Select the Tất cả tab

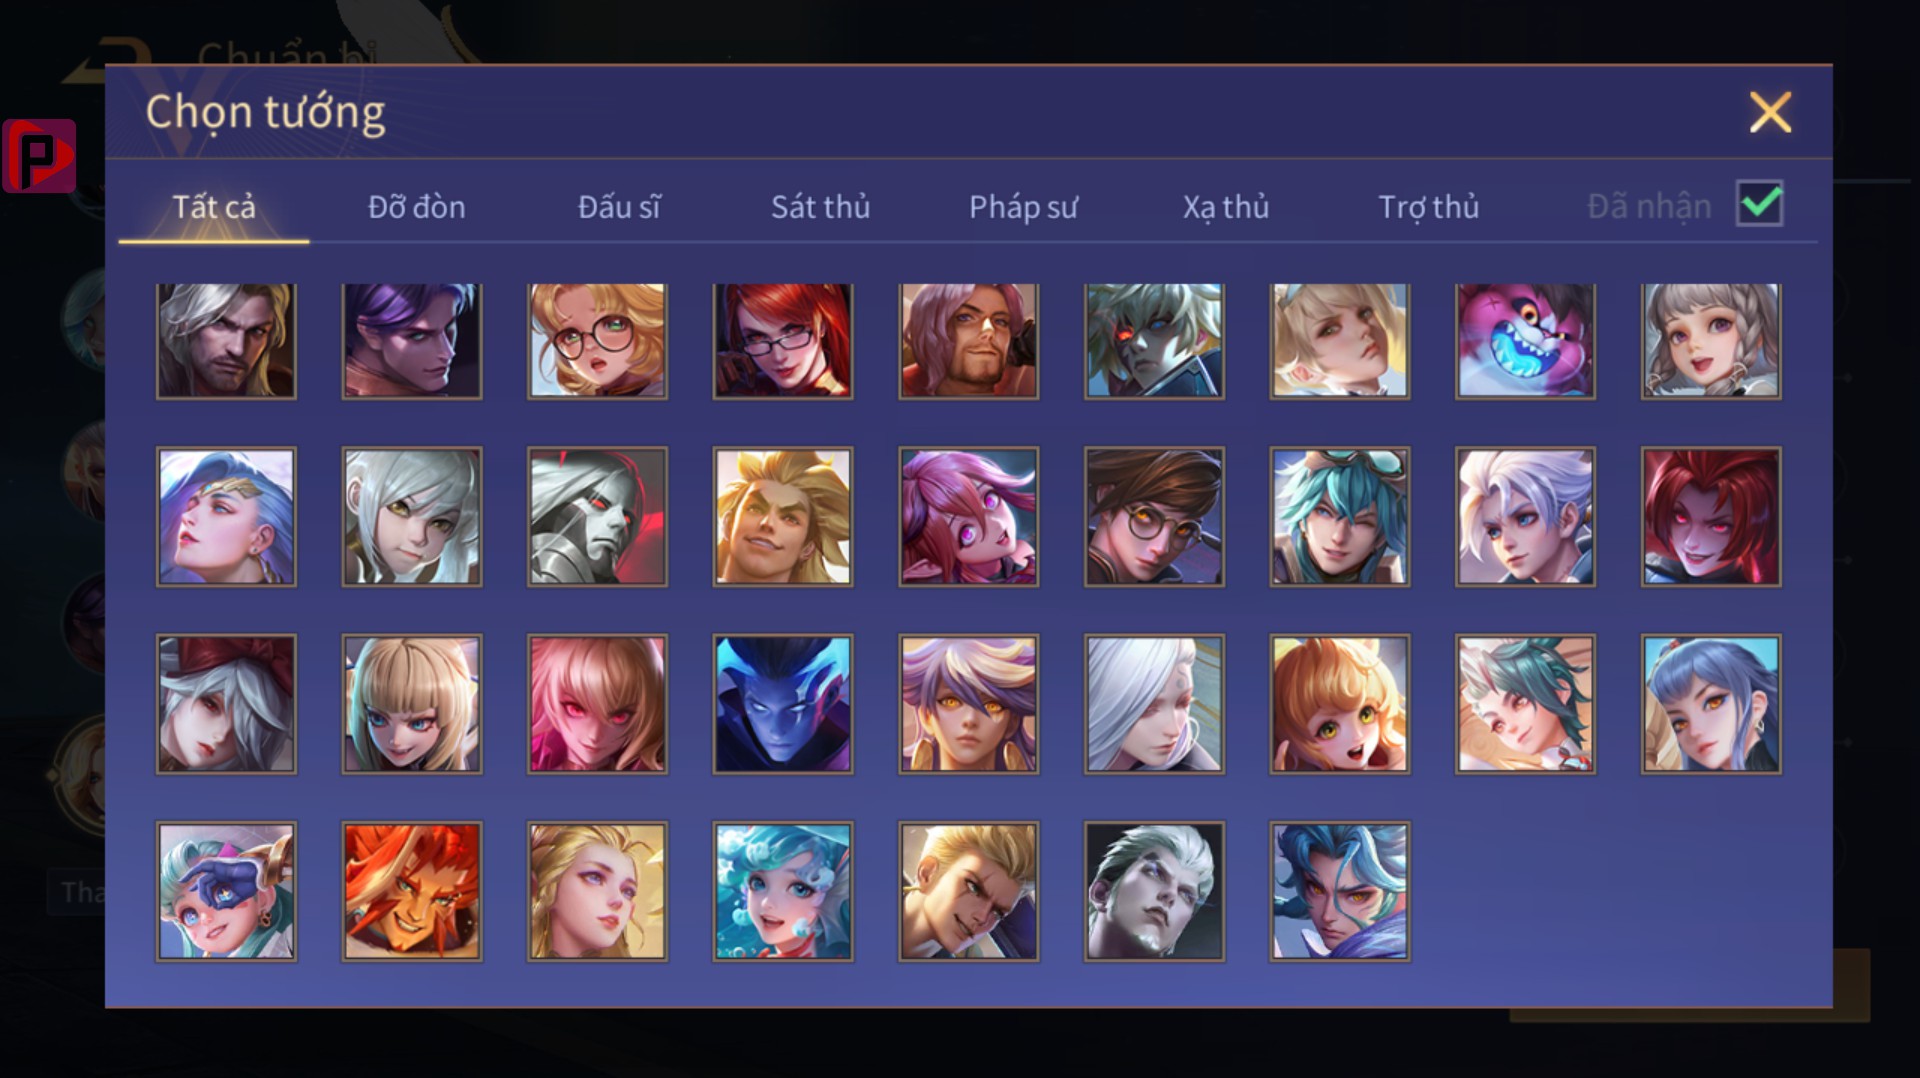point(214,207)
